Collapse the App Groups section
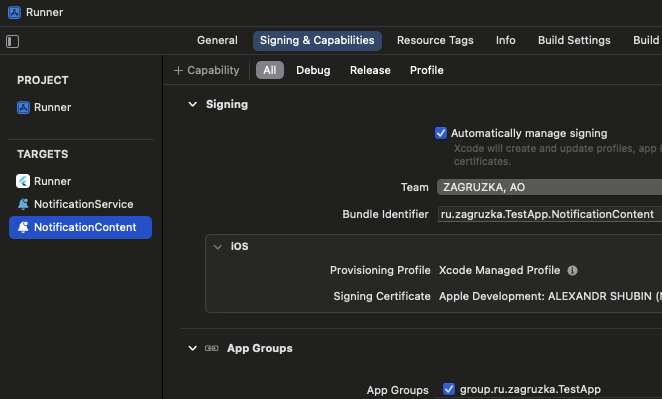662x399 pixels. [x=193, y=348]
